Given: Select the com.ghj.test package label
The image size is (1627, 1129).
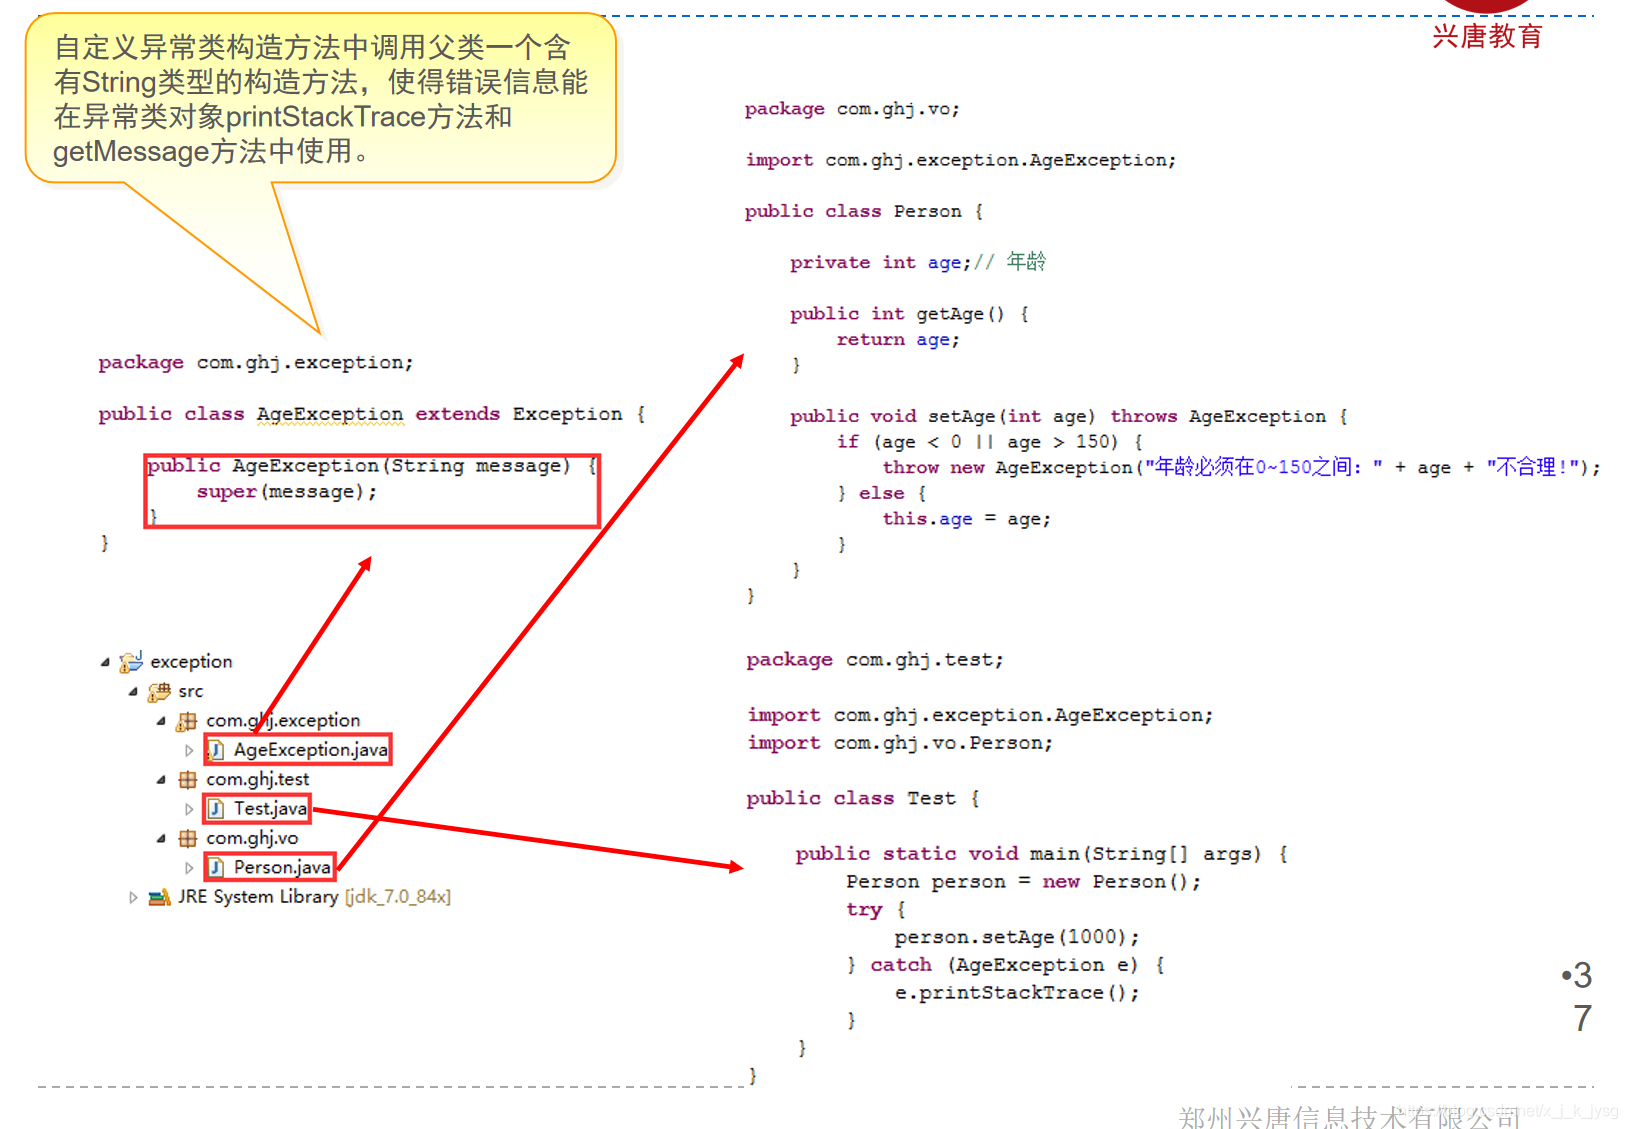Looking at the screenshot, I should pyautogui.click(x=257, y=780).
